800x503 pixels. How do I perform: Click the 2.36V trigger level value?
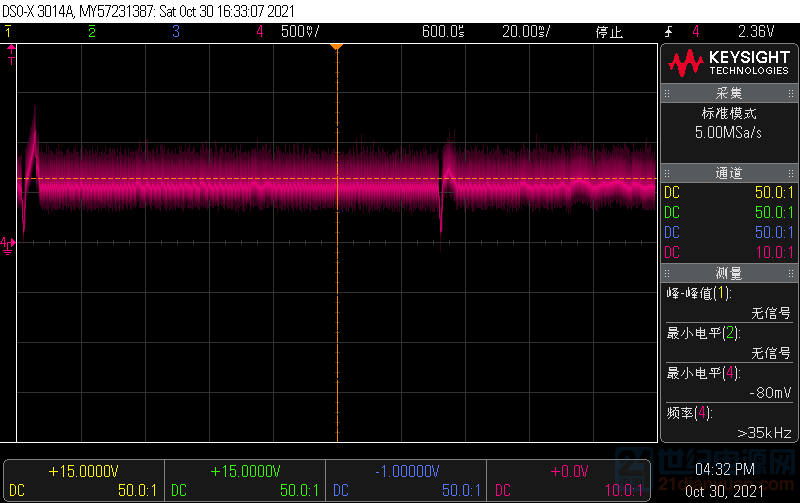pos(756,32)
